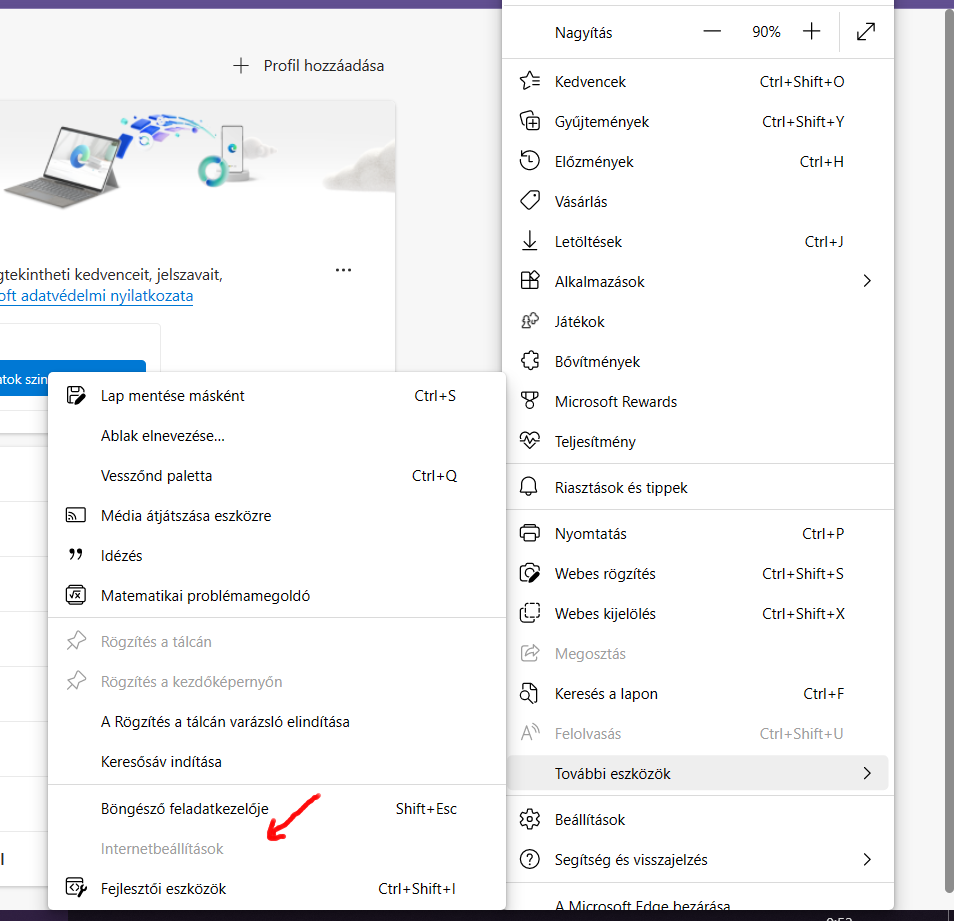Click the Shift+Esc shortcut text

coord(426,809)
